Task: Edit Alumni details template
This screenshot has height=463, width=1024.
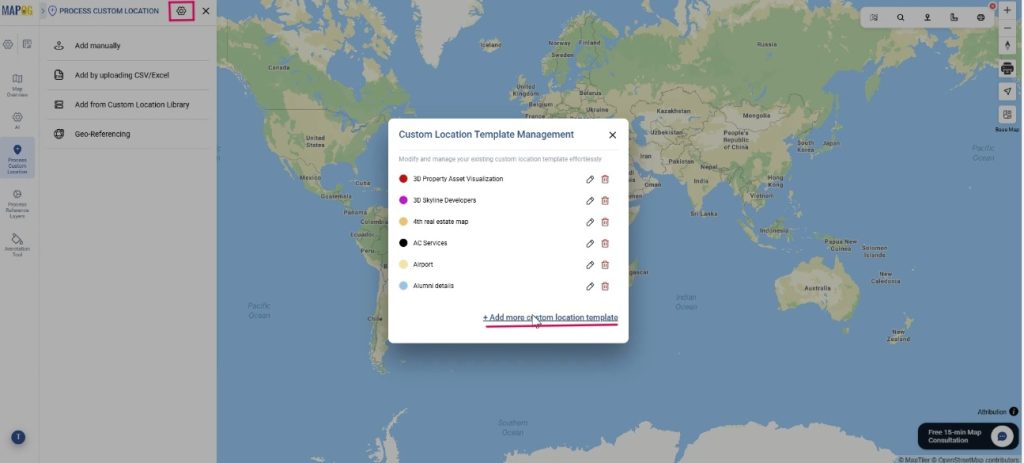Action: point(590,286)
